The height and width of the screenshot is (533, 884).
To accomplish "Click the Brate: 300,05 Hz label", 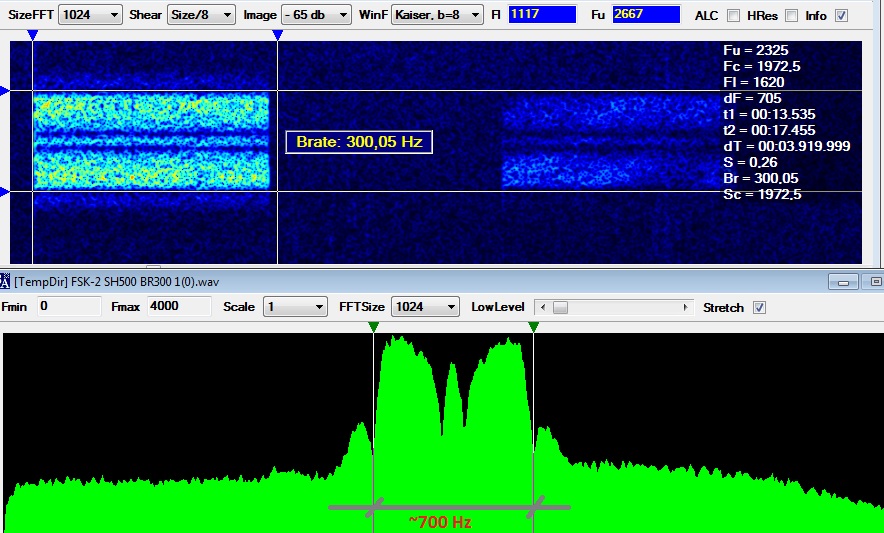I will 359,142.
